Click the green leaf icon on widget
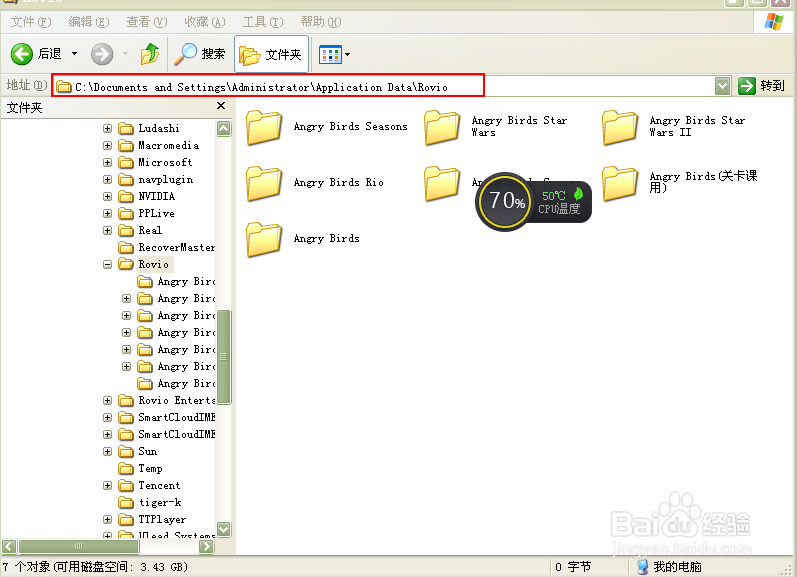 click(x=578, y=194)
